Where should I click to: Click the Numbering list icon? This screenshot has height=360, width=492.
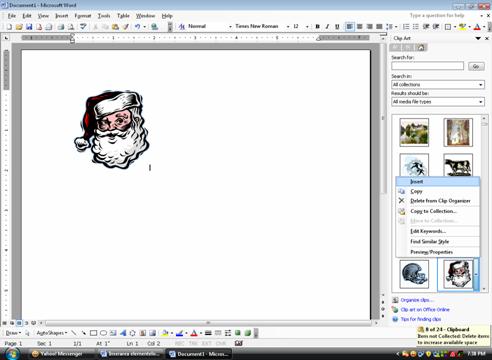tap(406, 26)
